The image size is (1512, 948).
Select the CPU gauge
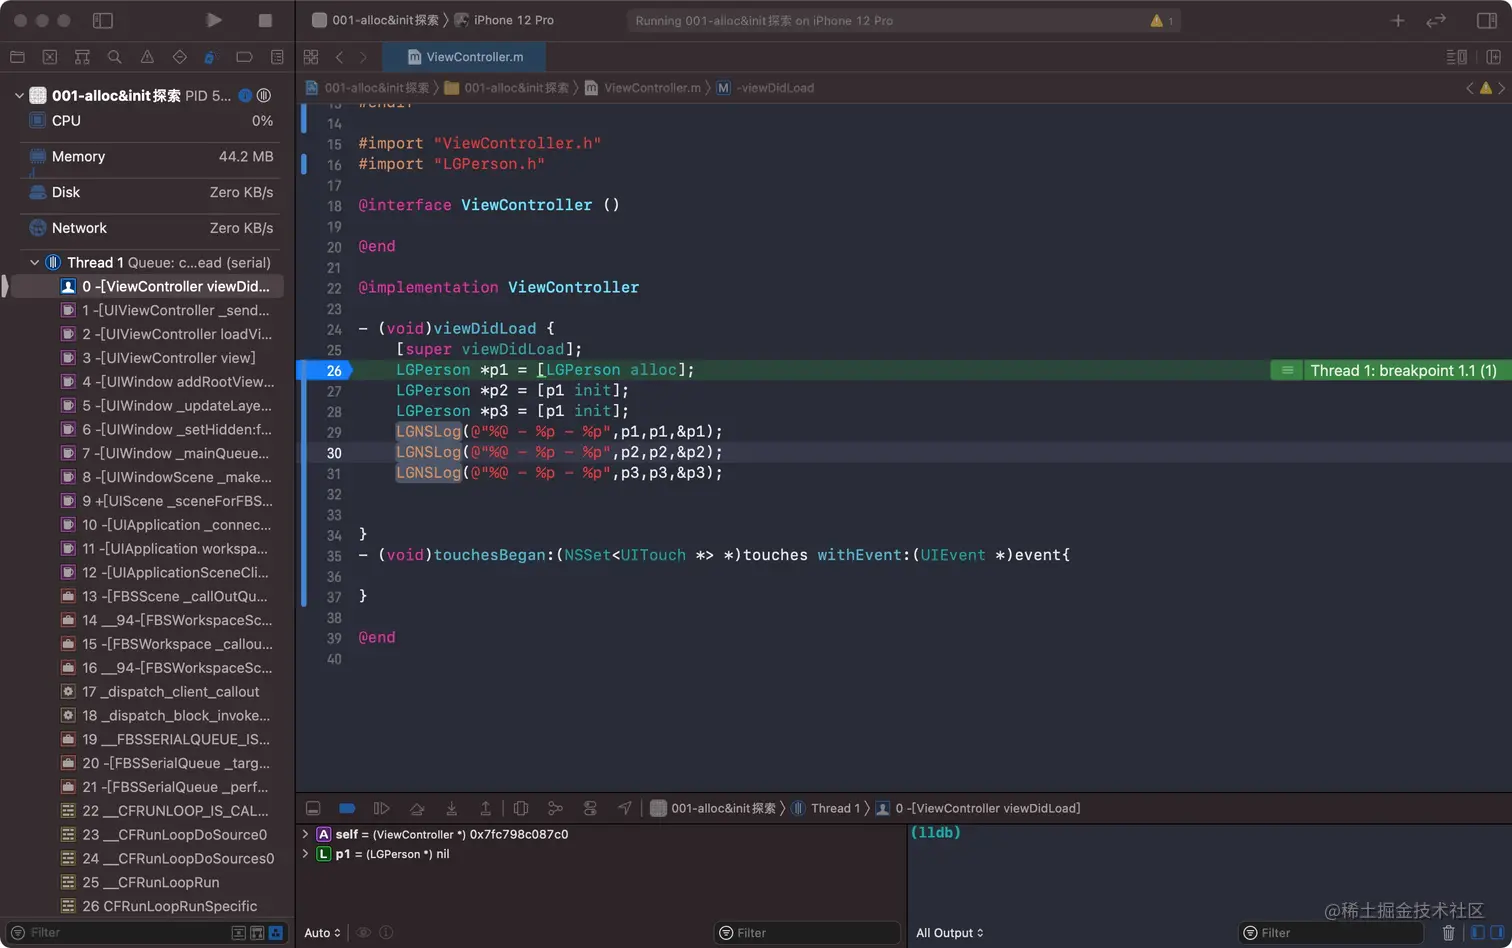pyautogui.click(x=150, y=120)
